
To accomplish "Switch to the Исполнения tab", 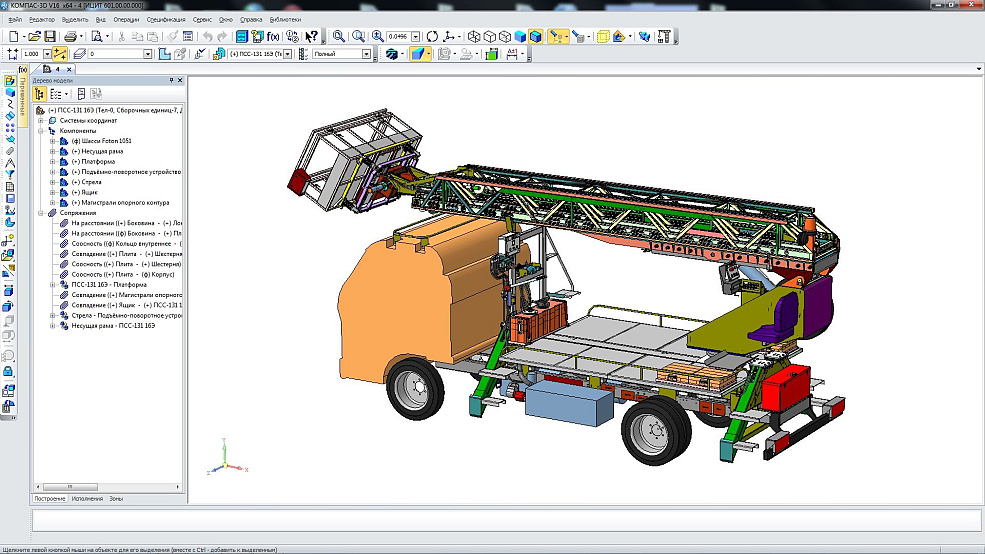I will [86, 498].
